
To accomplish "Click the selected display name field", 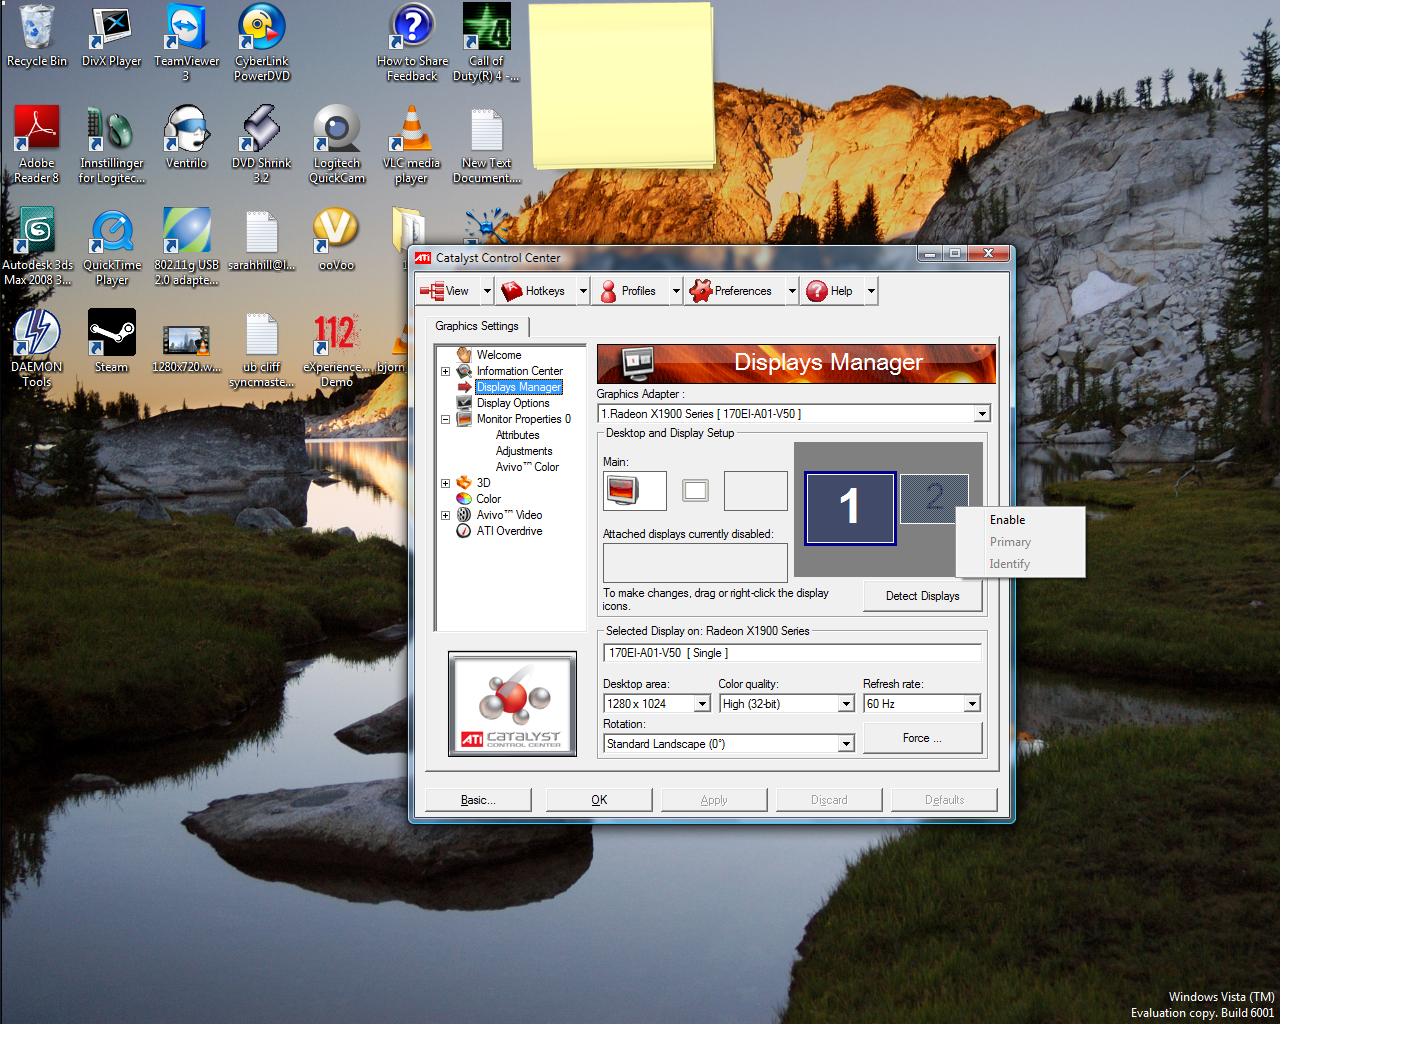I will [792, 653].
